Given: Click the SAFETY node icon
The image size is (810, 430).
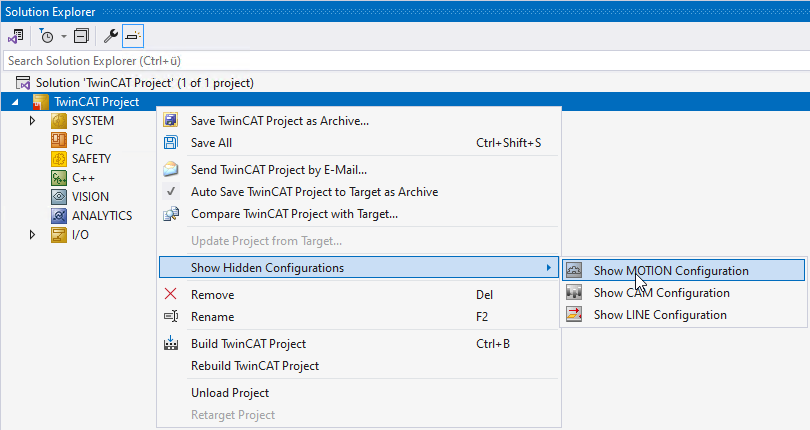Looking at the screenshot, I should tap(59, 159).
